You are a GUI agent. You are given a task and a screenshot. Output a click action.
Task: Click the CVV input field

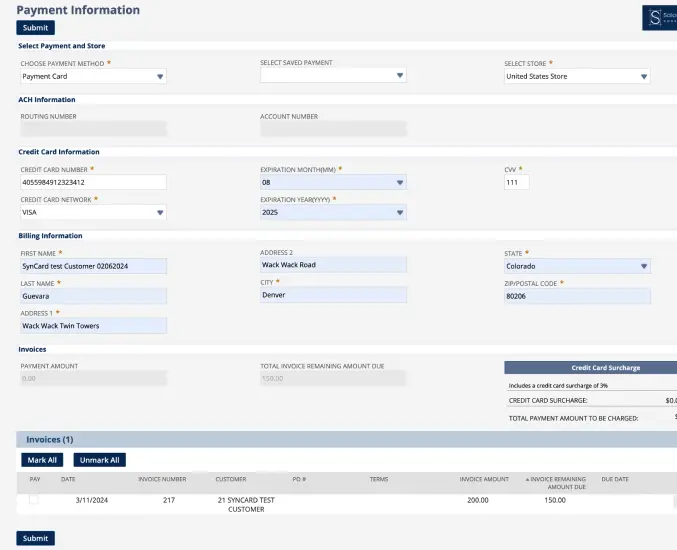[516, 183]
